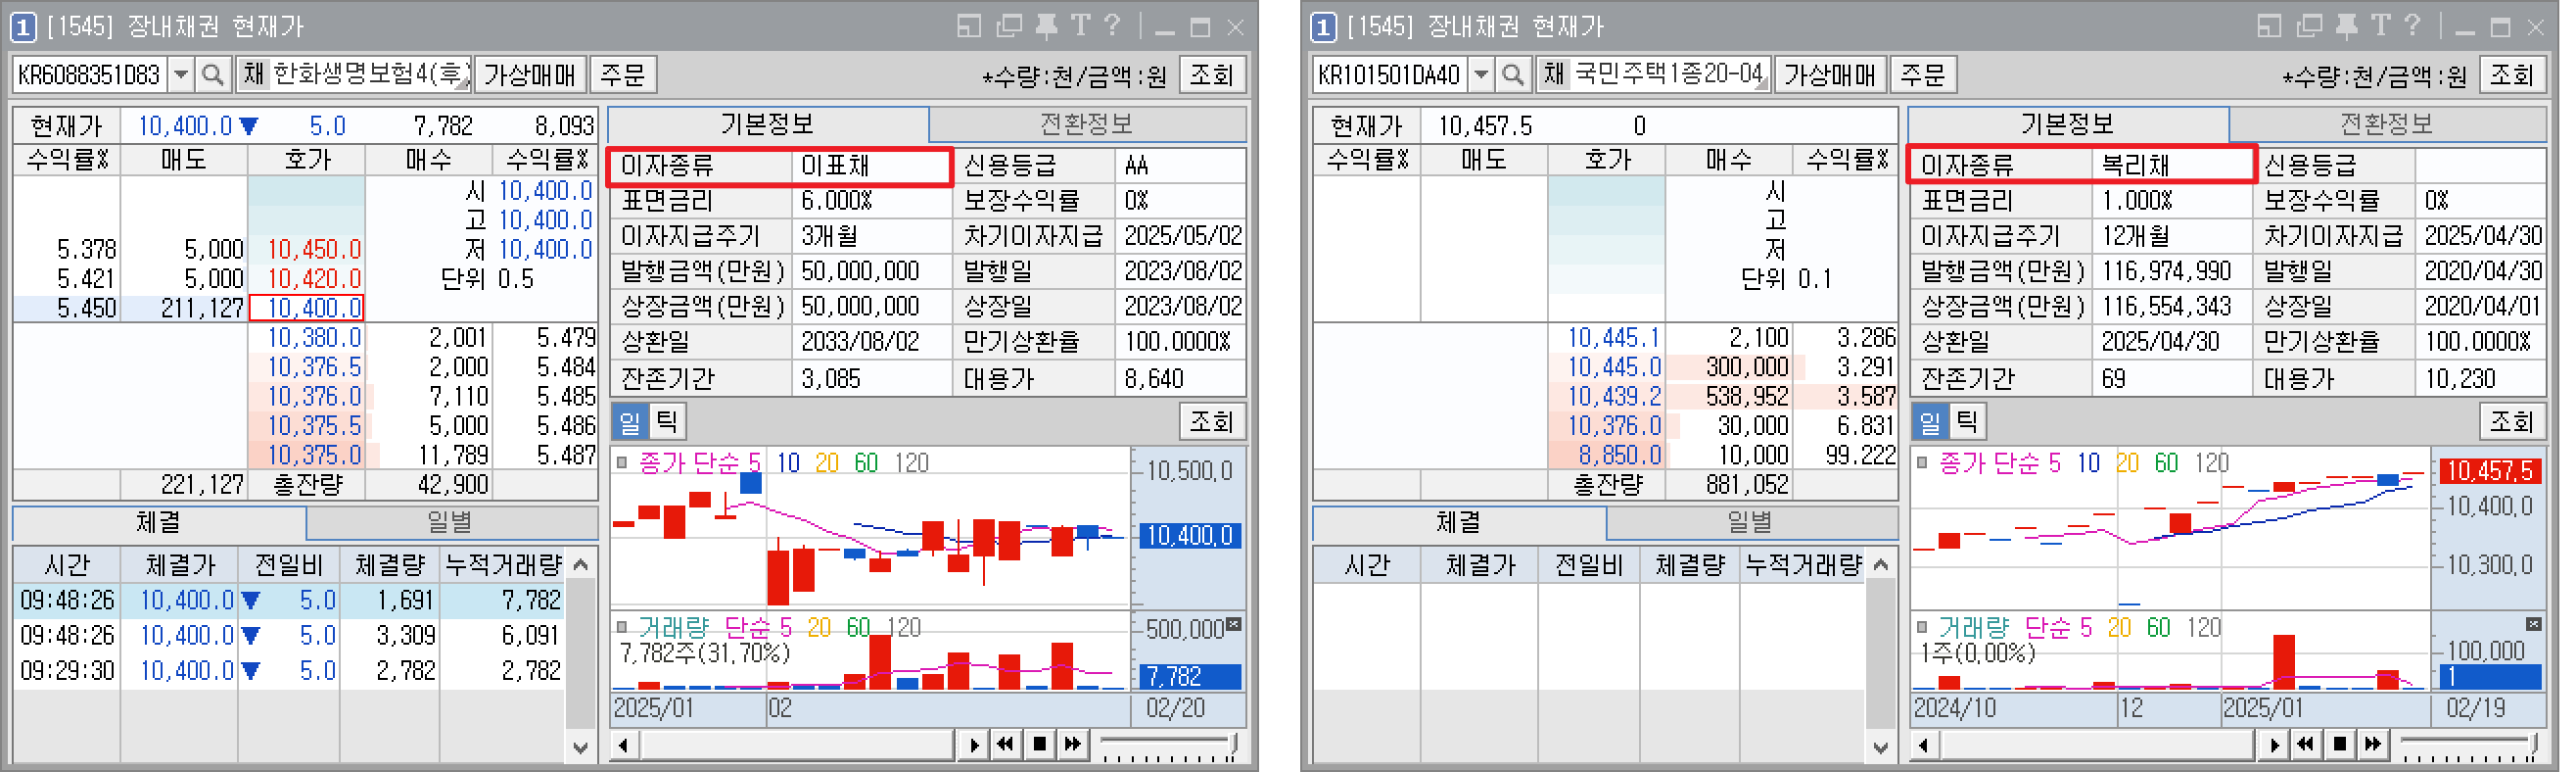The height and width of the screenshot is (772, 2576).
Task: Toggle the square marker before 거래량 in the left chart
Action: (622, 627)
